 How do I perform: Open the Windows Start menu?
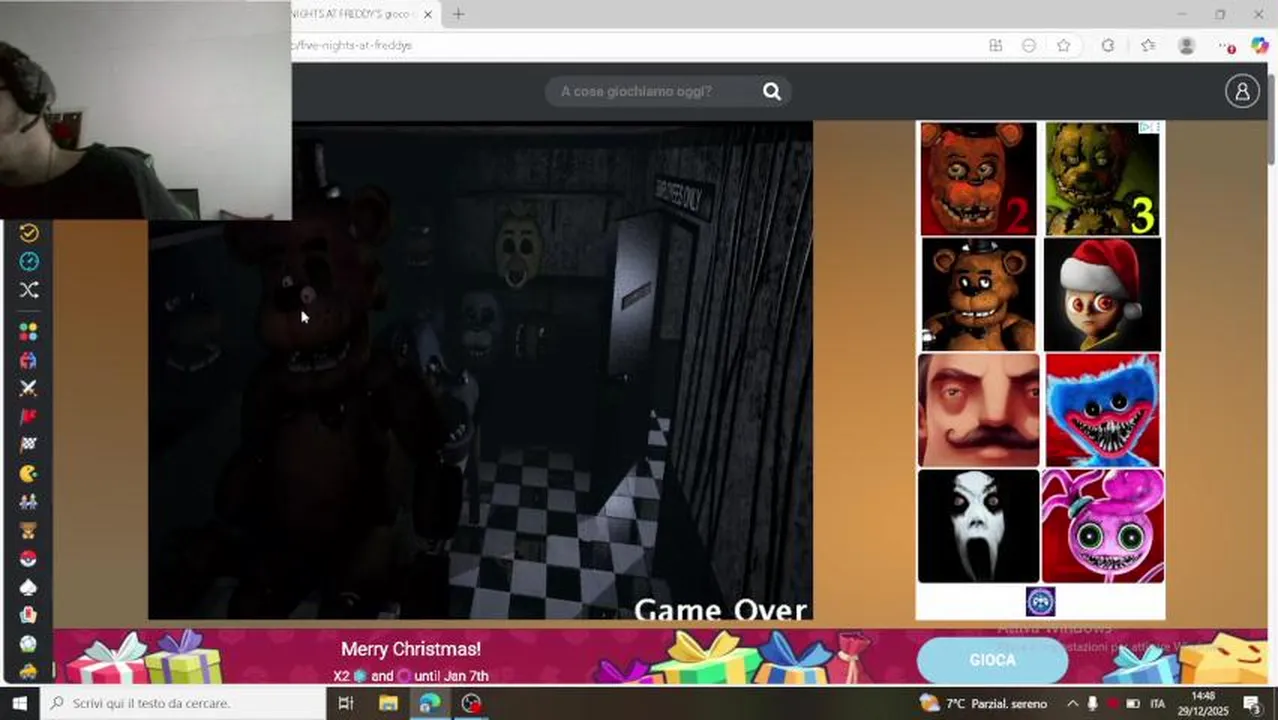(x=19, y=703)
